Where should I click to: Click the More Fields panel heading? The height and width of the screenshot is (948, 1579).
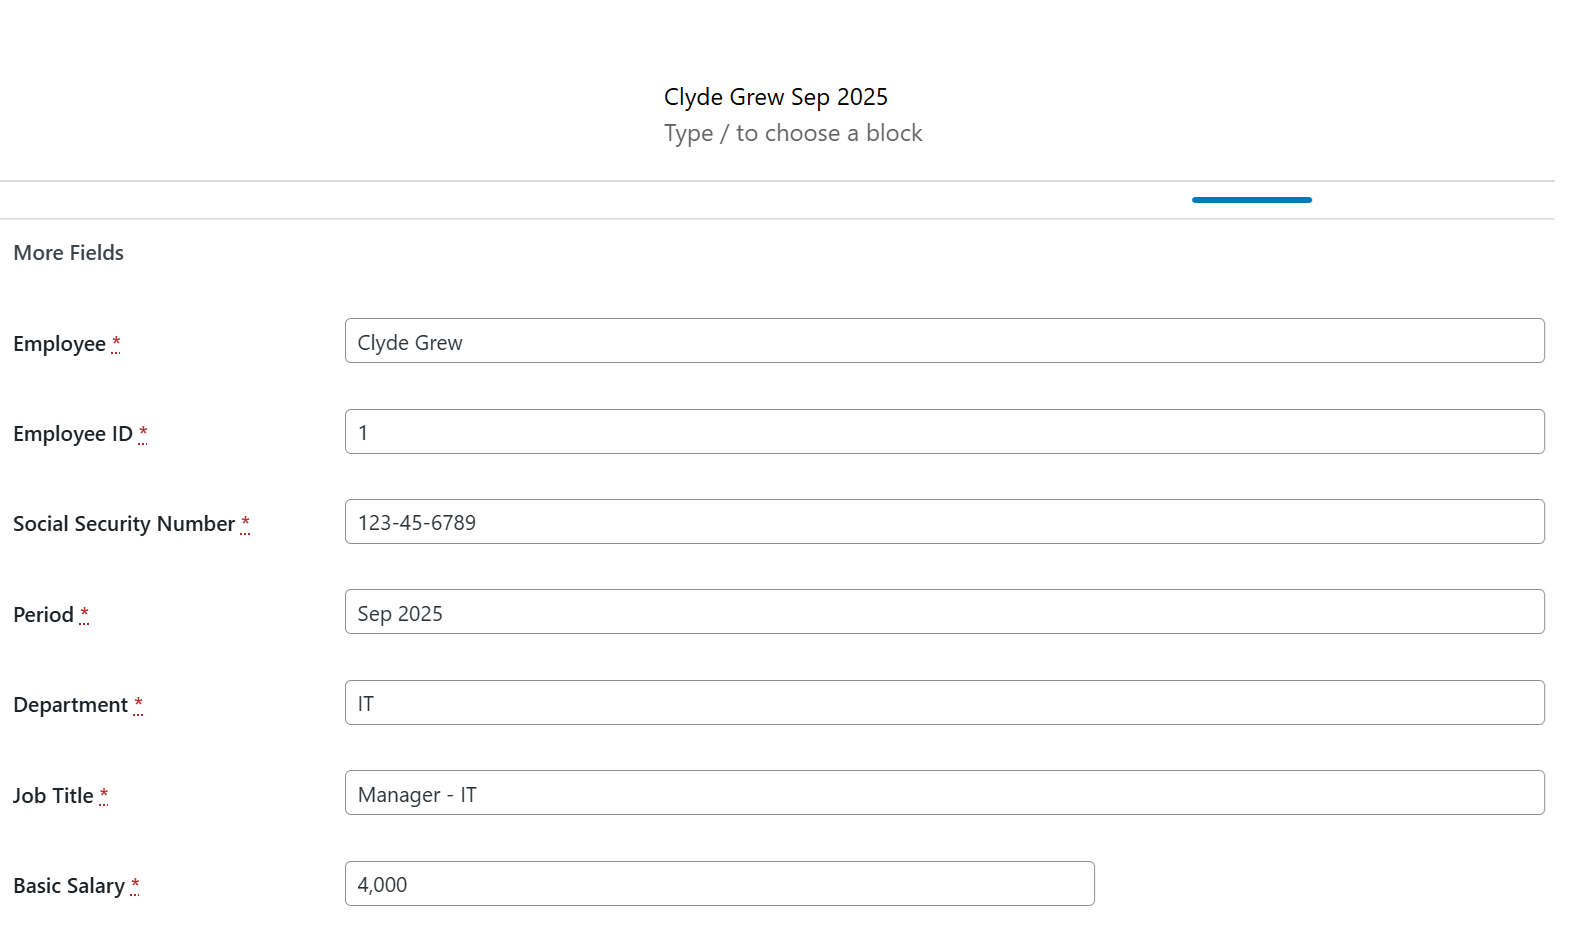point(69,253)
